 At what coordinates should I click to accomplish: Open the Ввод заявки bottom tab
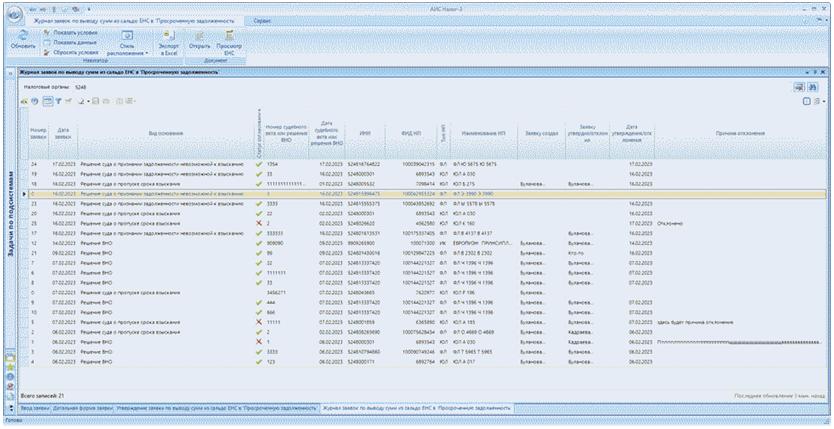coord(36,408)
